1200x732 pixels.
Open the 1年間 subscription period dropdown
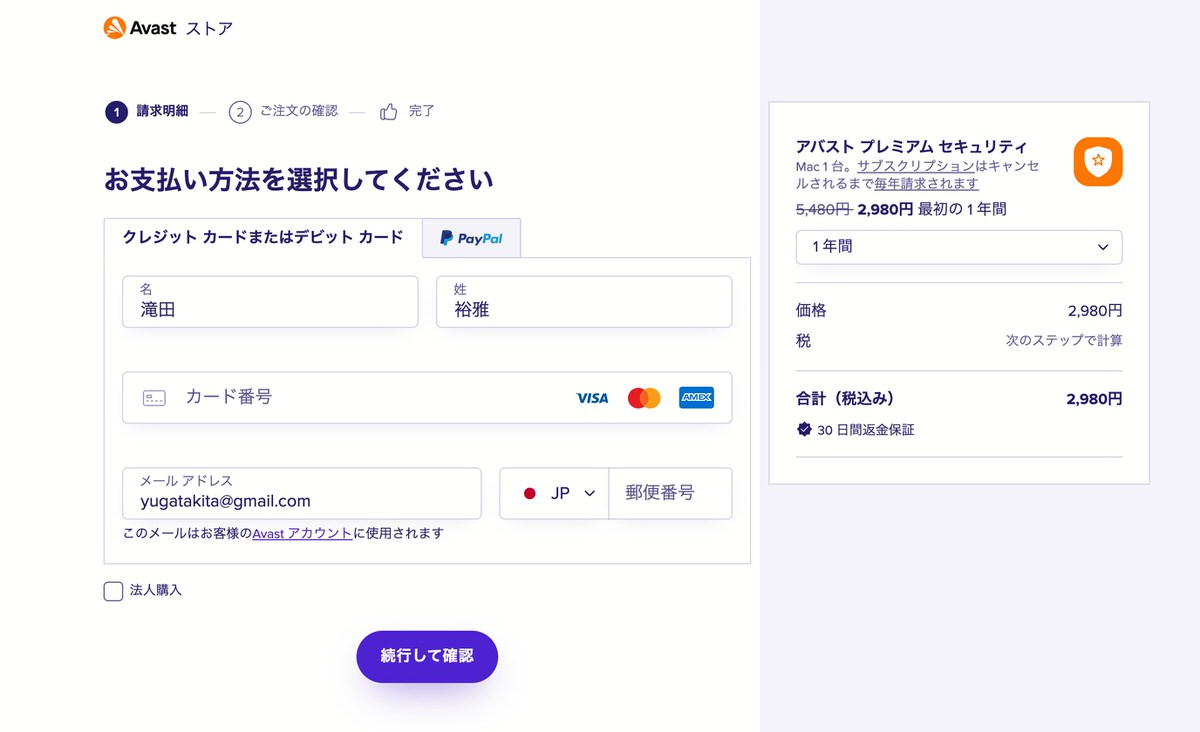coord(959,247)
